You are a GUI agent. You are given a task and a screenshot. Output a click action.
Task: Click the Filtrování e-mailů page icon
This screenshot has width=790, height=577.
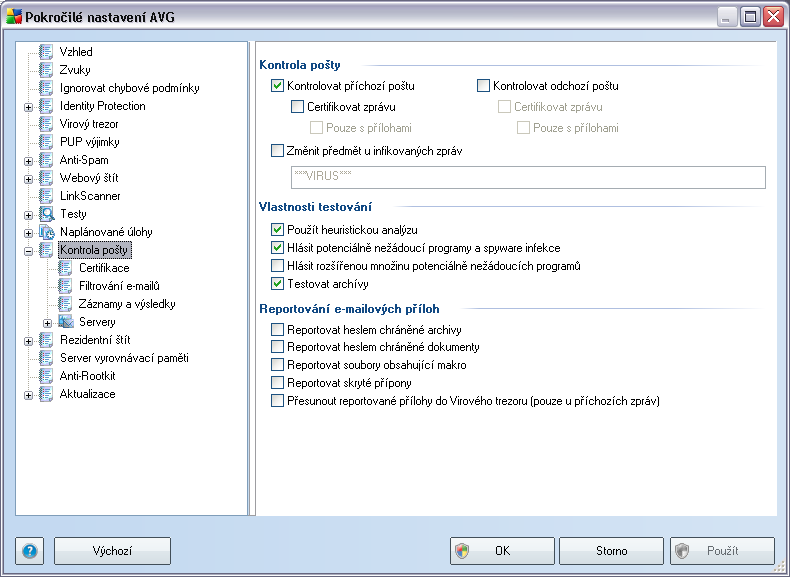(65, 286)
